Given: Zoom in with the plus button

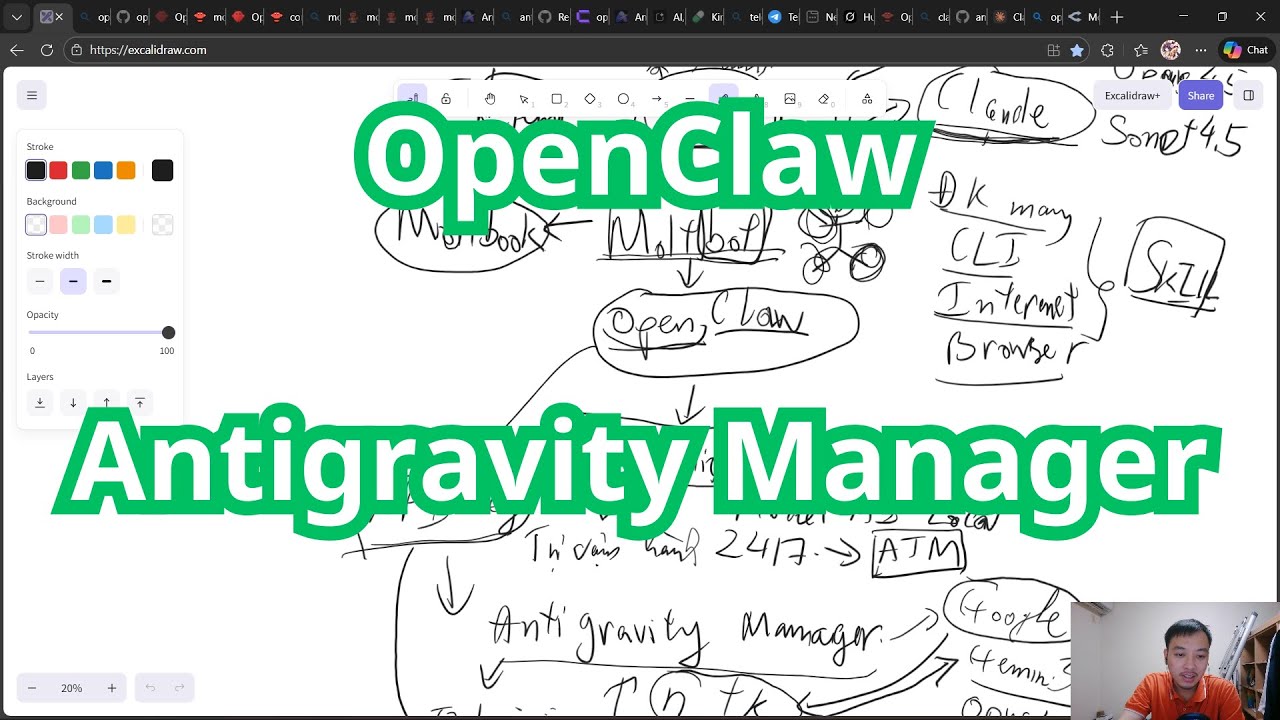Looking at the screenshot, I should pyautogui.click(x=112, y=688).
